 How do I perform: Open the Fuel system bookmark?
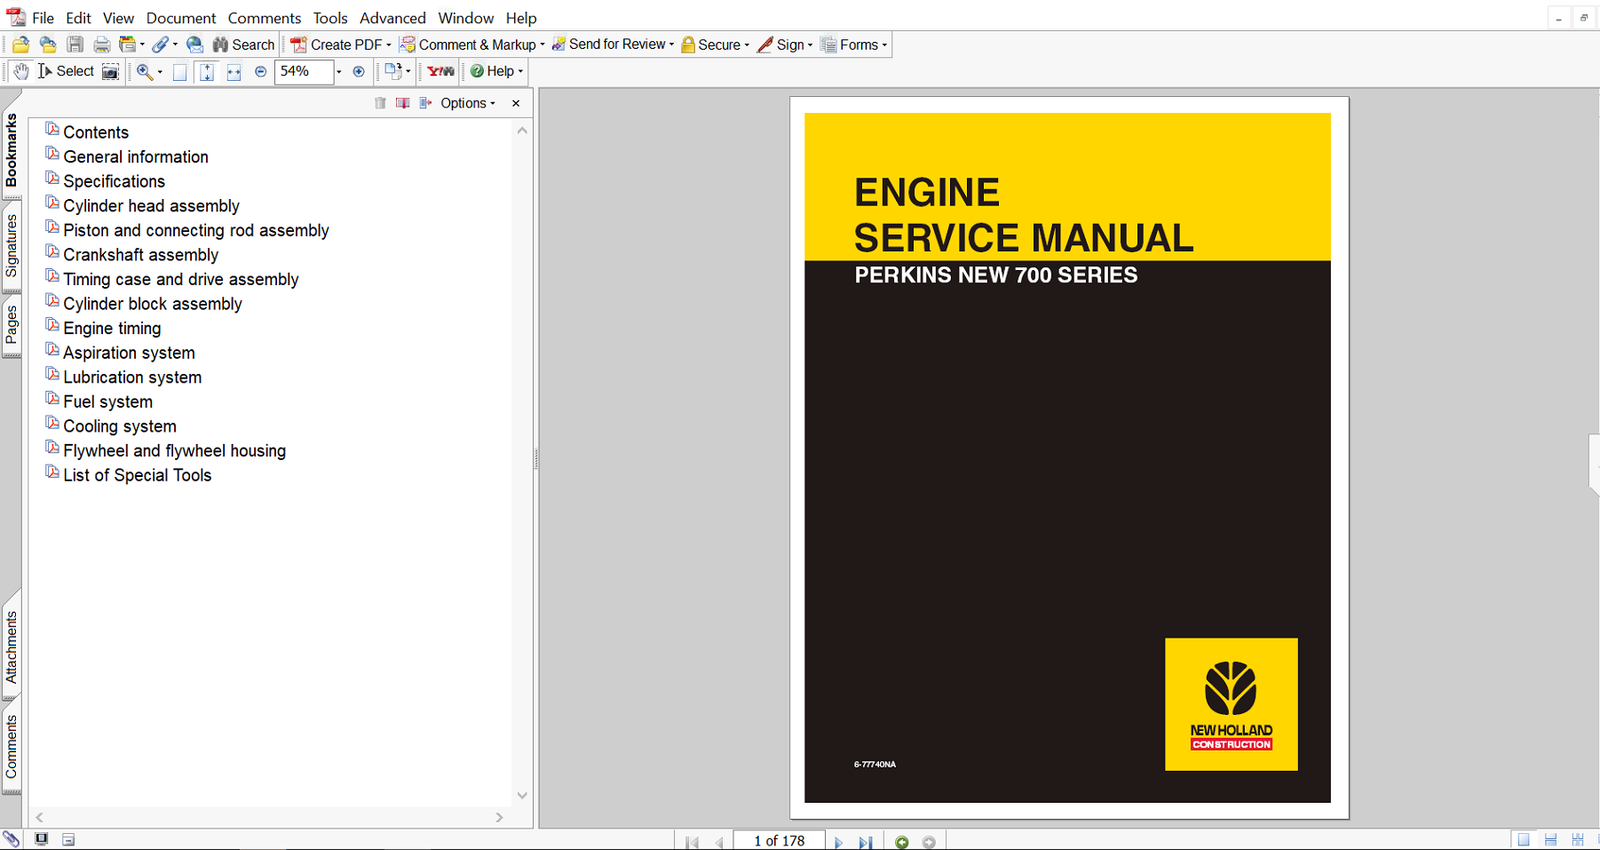[108, 402]
